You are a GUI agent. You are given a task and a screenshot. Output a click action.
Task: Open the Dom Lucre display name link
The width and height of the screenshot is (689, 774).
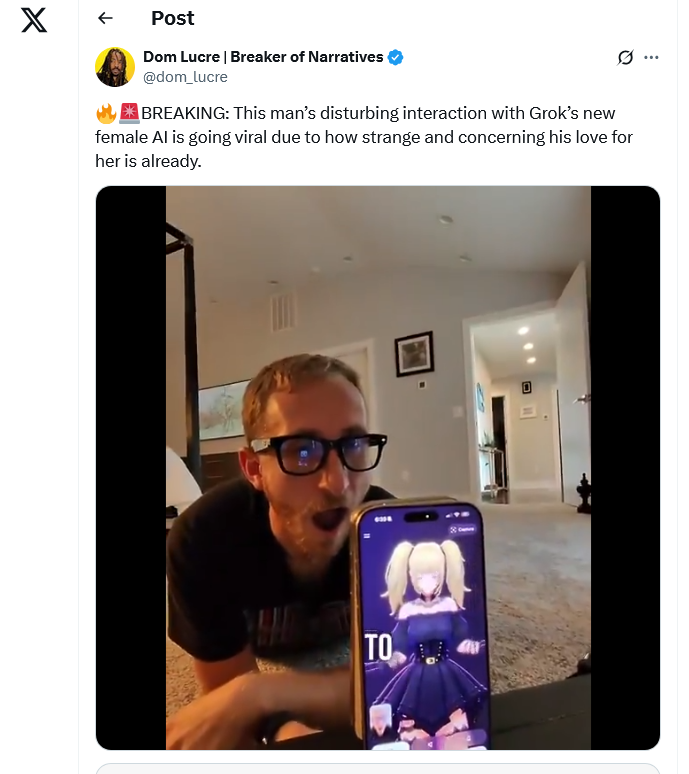coord(263,57)
